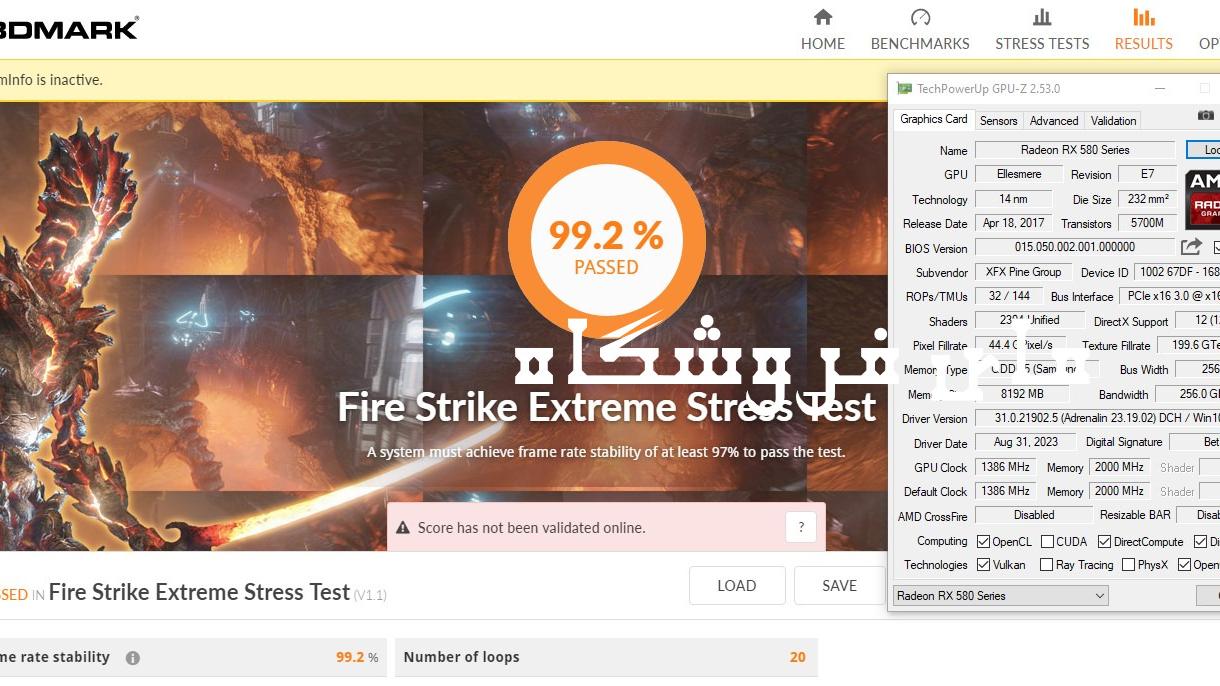
Task: Click the Technology value 14 nm
Action: (1013, 199)
